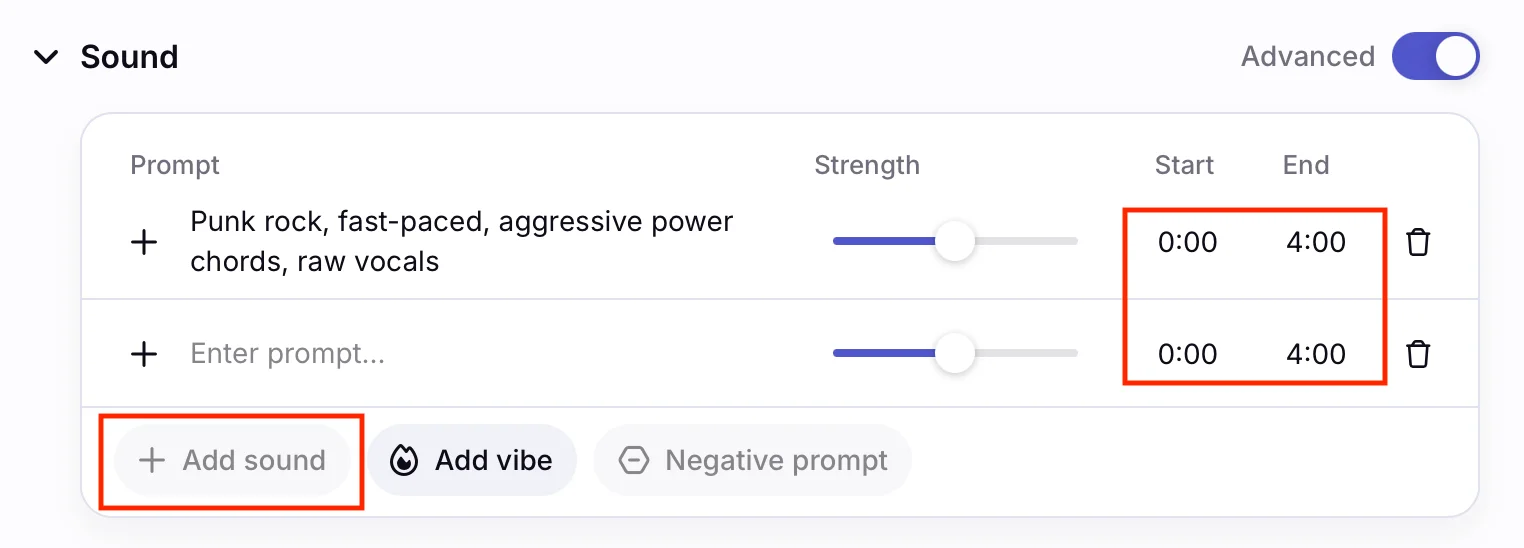Set start time of first prompt row
Image resolution: width=1524 pixels, height=548 pixels.
pyautogui.click(x=1187, y=242)
